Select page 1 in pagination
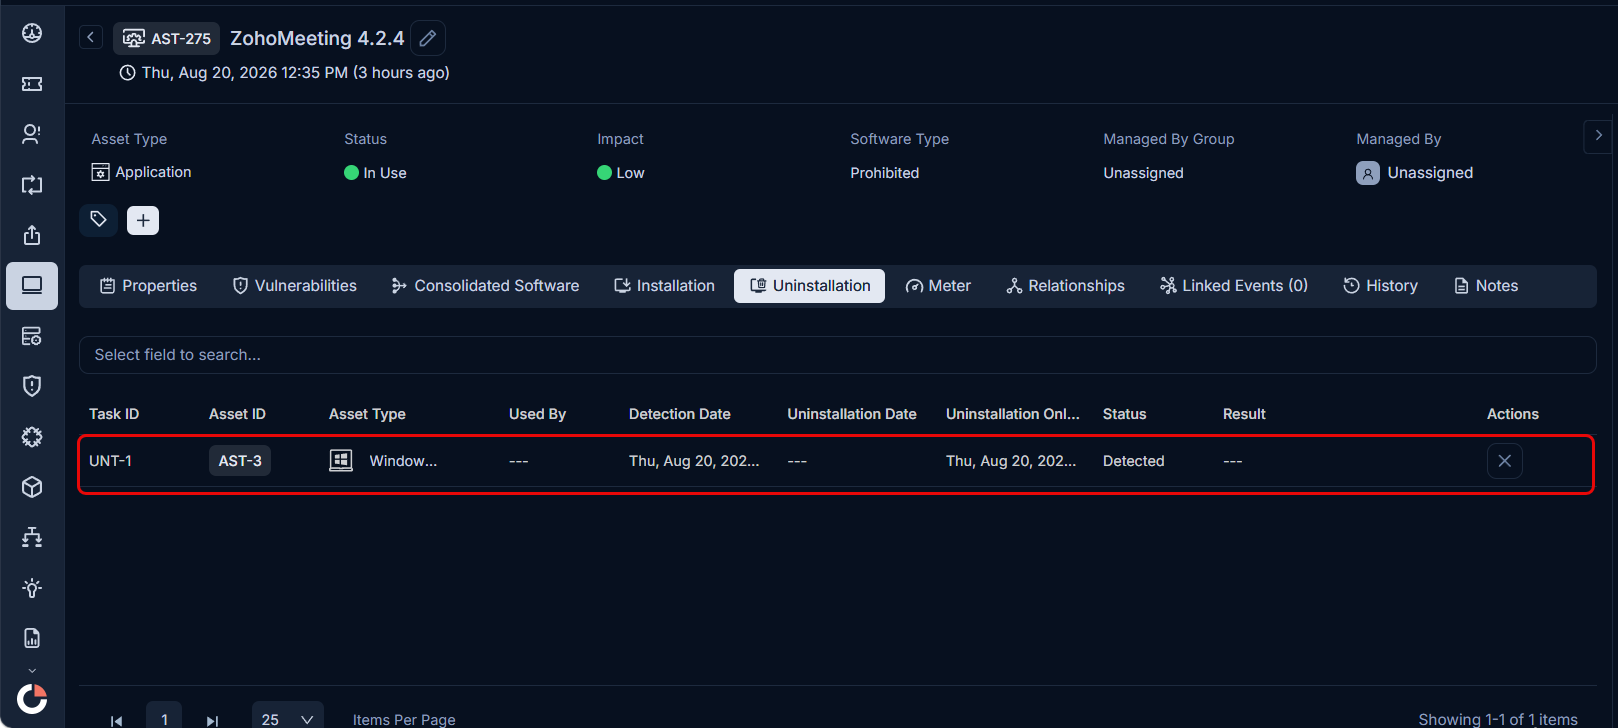 (164, 718)
